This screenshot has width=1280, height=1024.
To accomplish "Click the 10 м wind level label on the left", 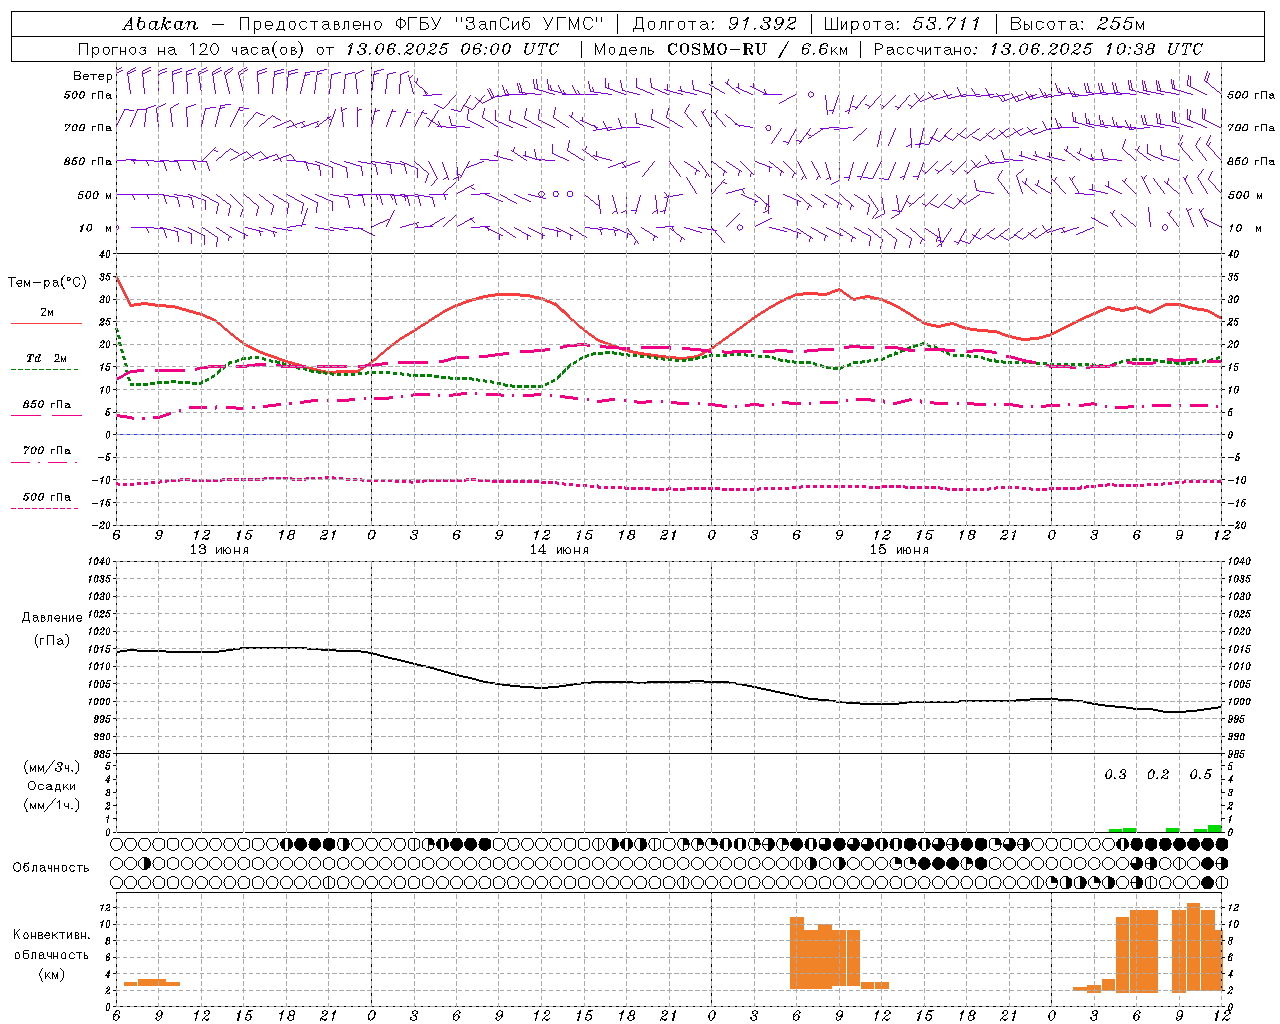I will click(x=96, y=229).
